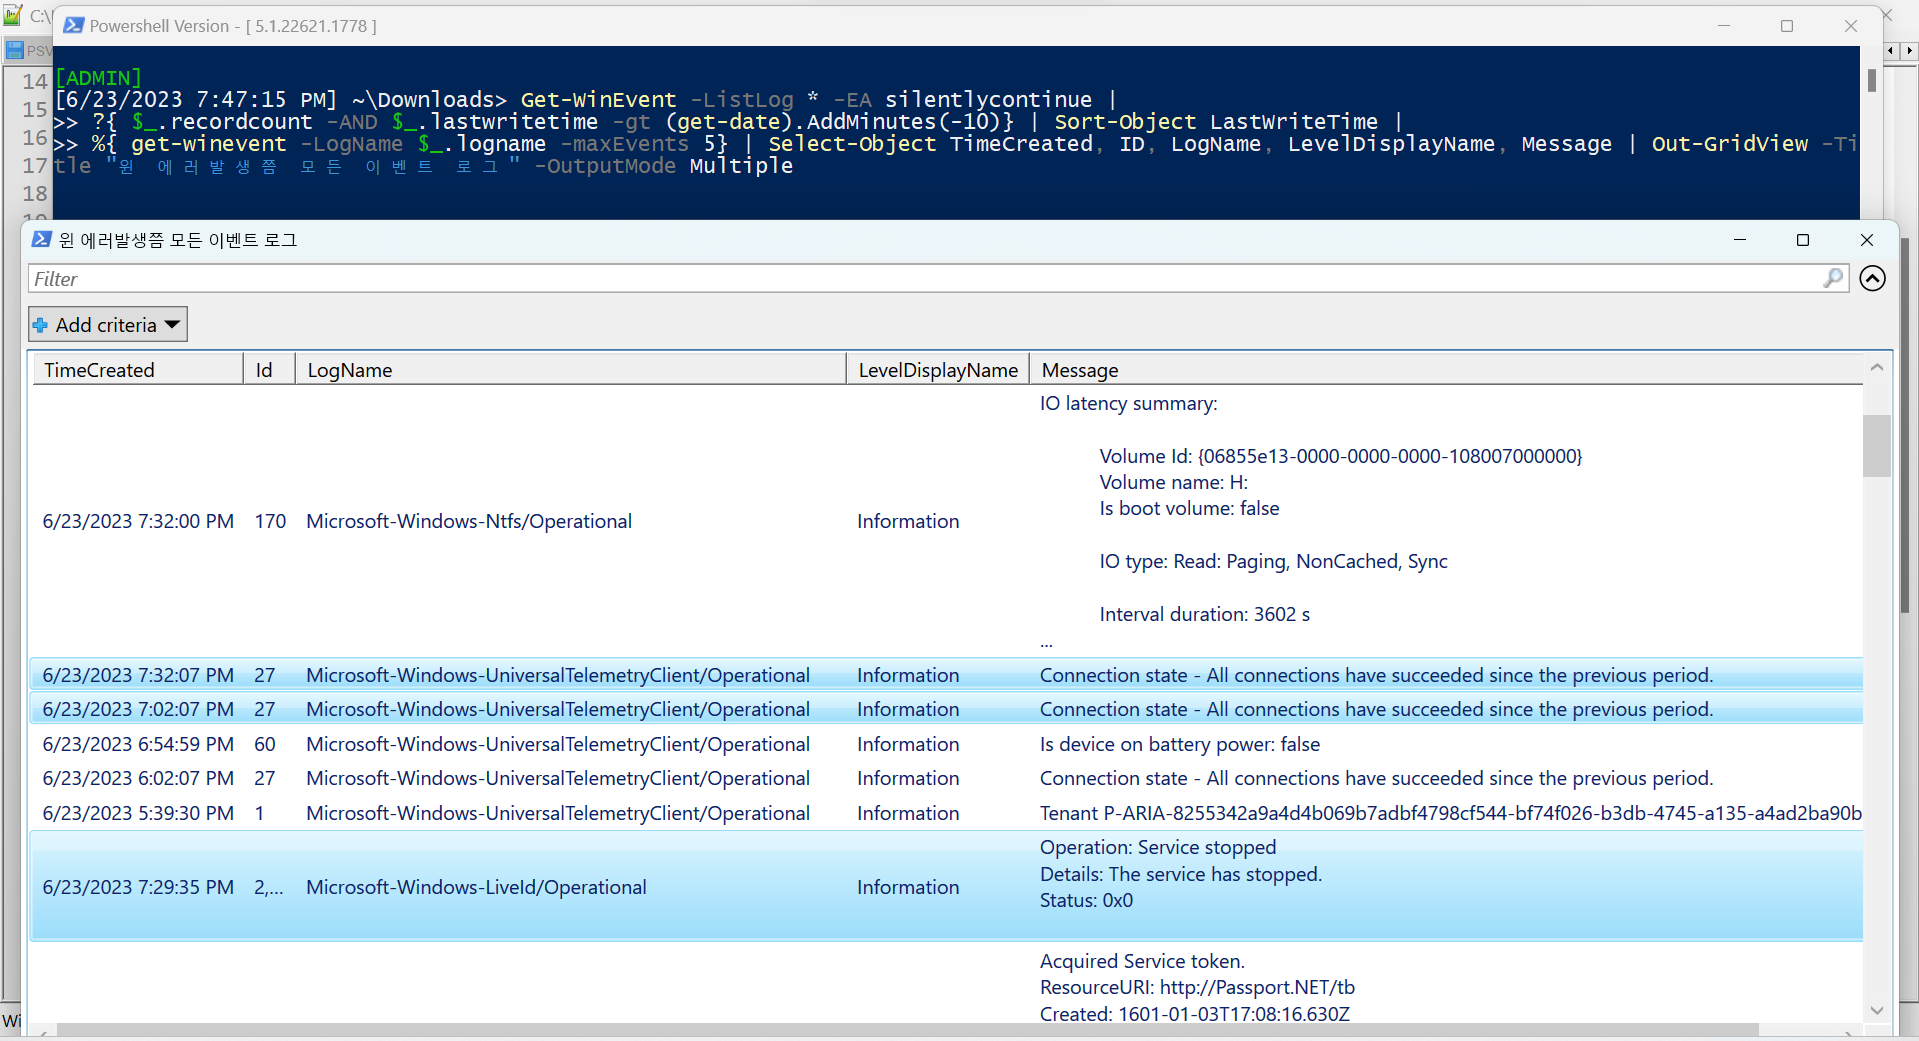Viewport: 1919px width, 1041px height.
Task: Select the 6/23/2023 6:54:59 PM row
Action: coord(946,744)
